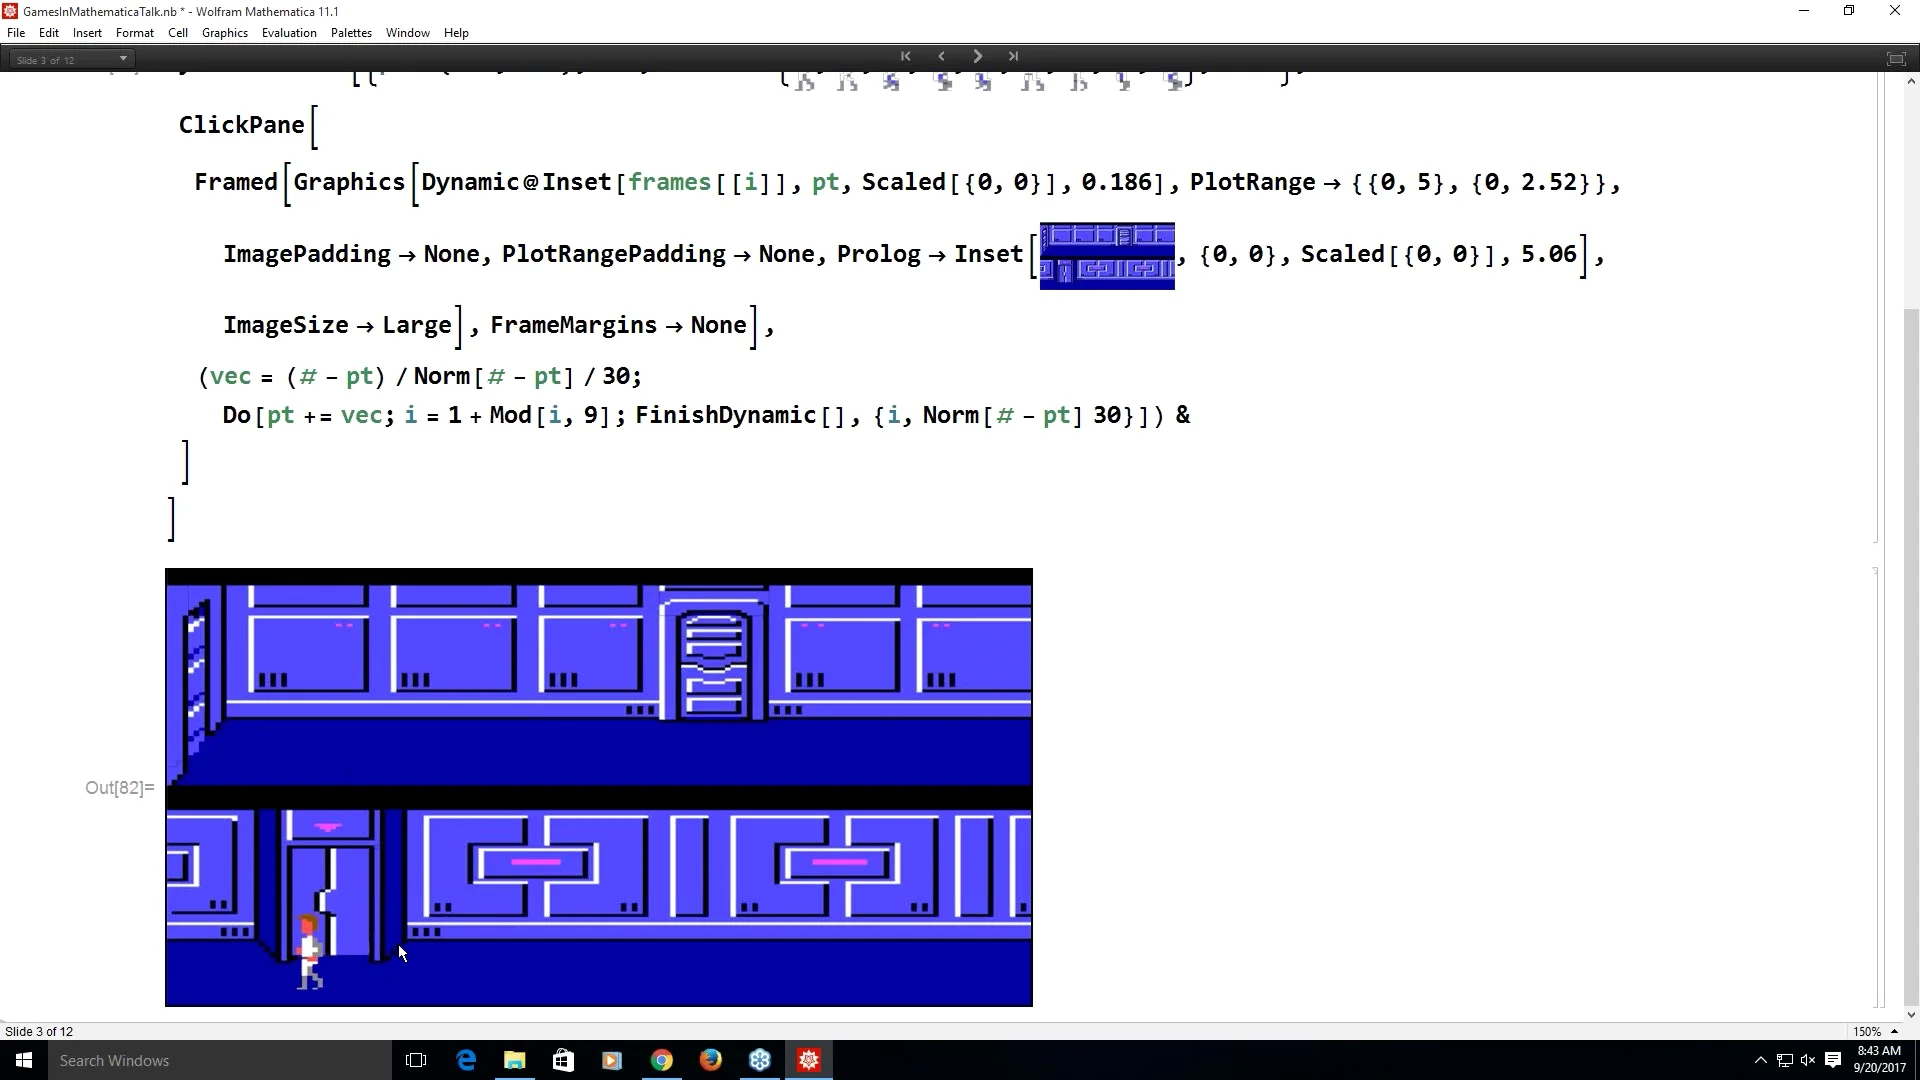Open Windows Start menu
This screenshot has width=1920, height=1080.
click(x=24, y=1060)
